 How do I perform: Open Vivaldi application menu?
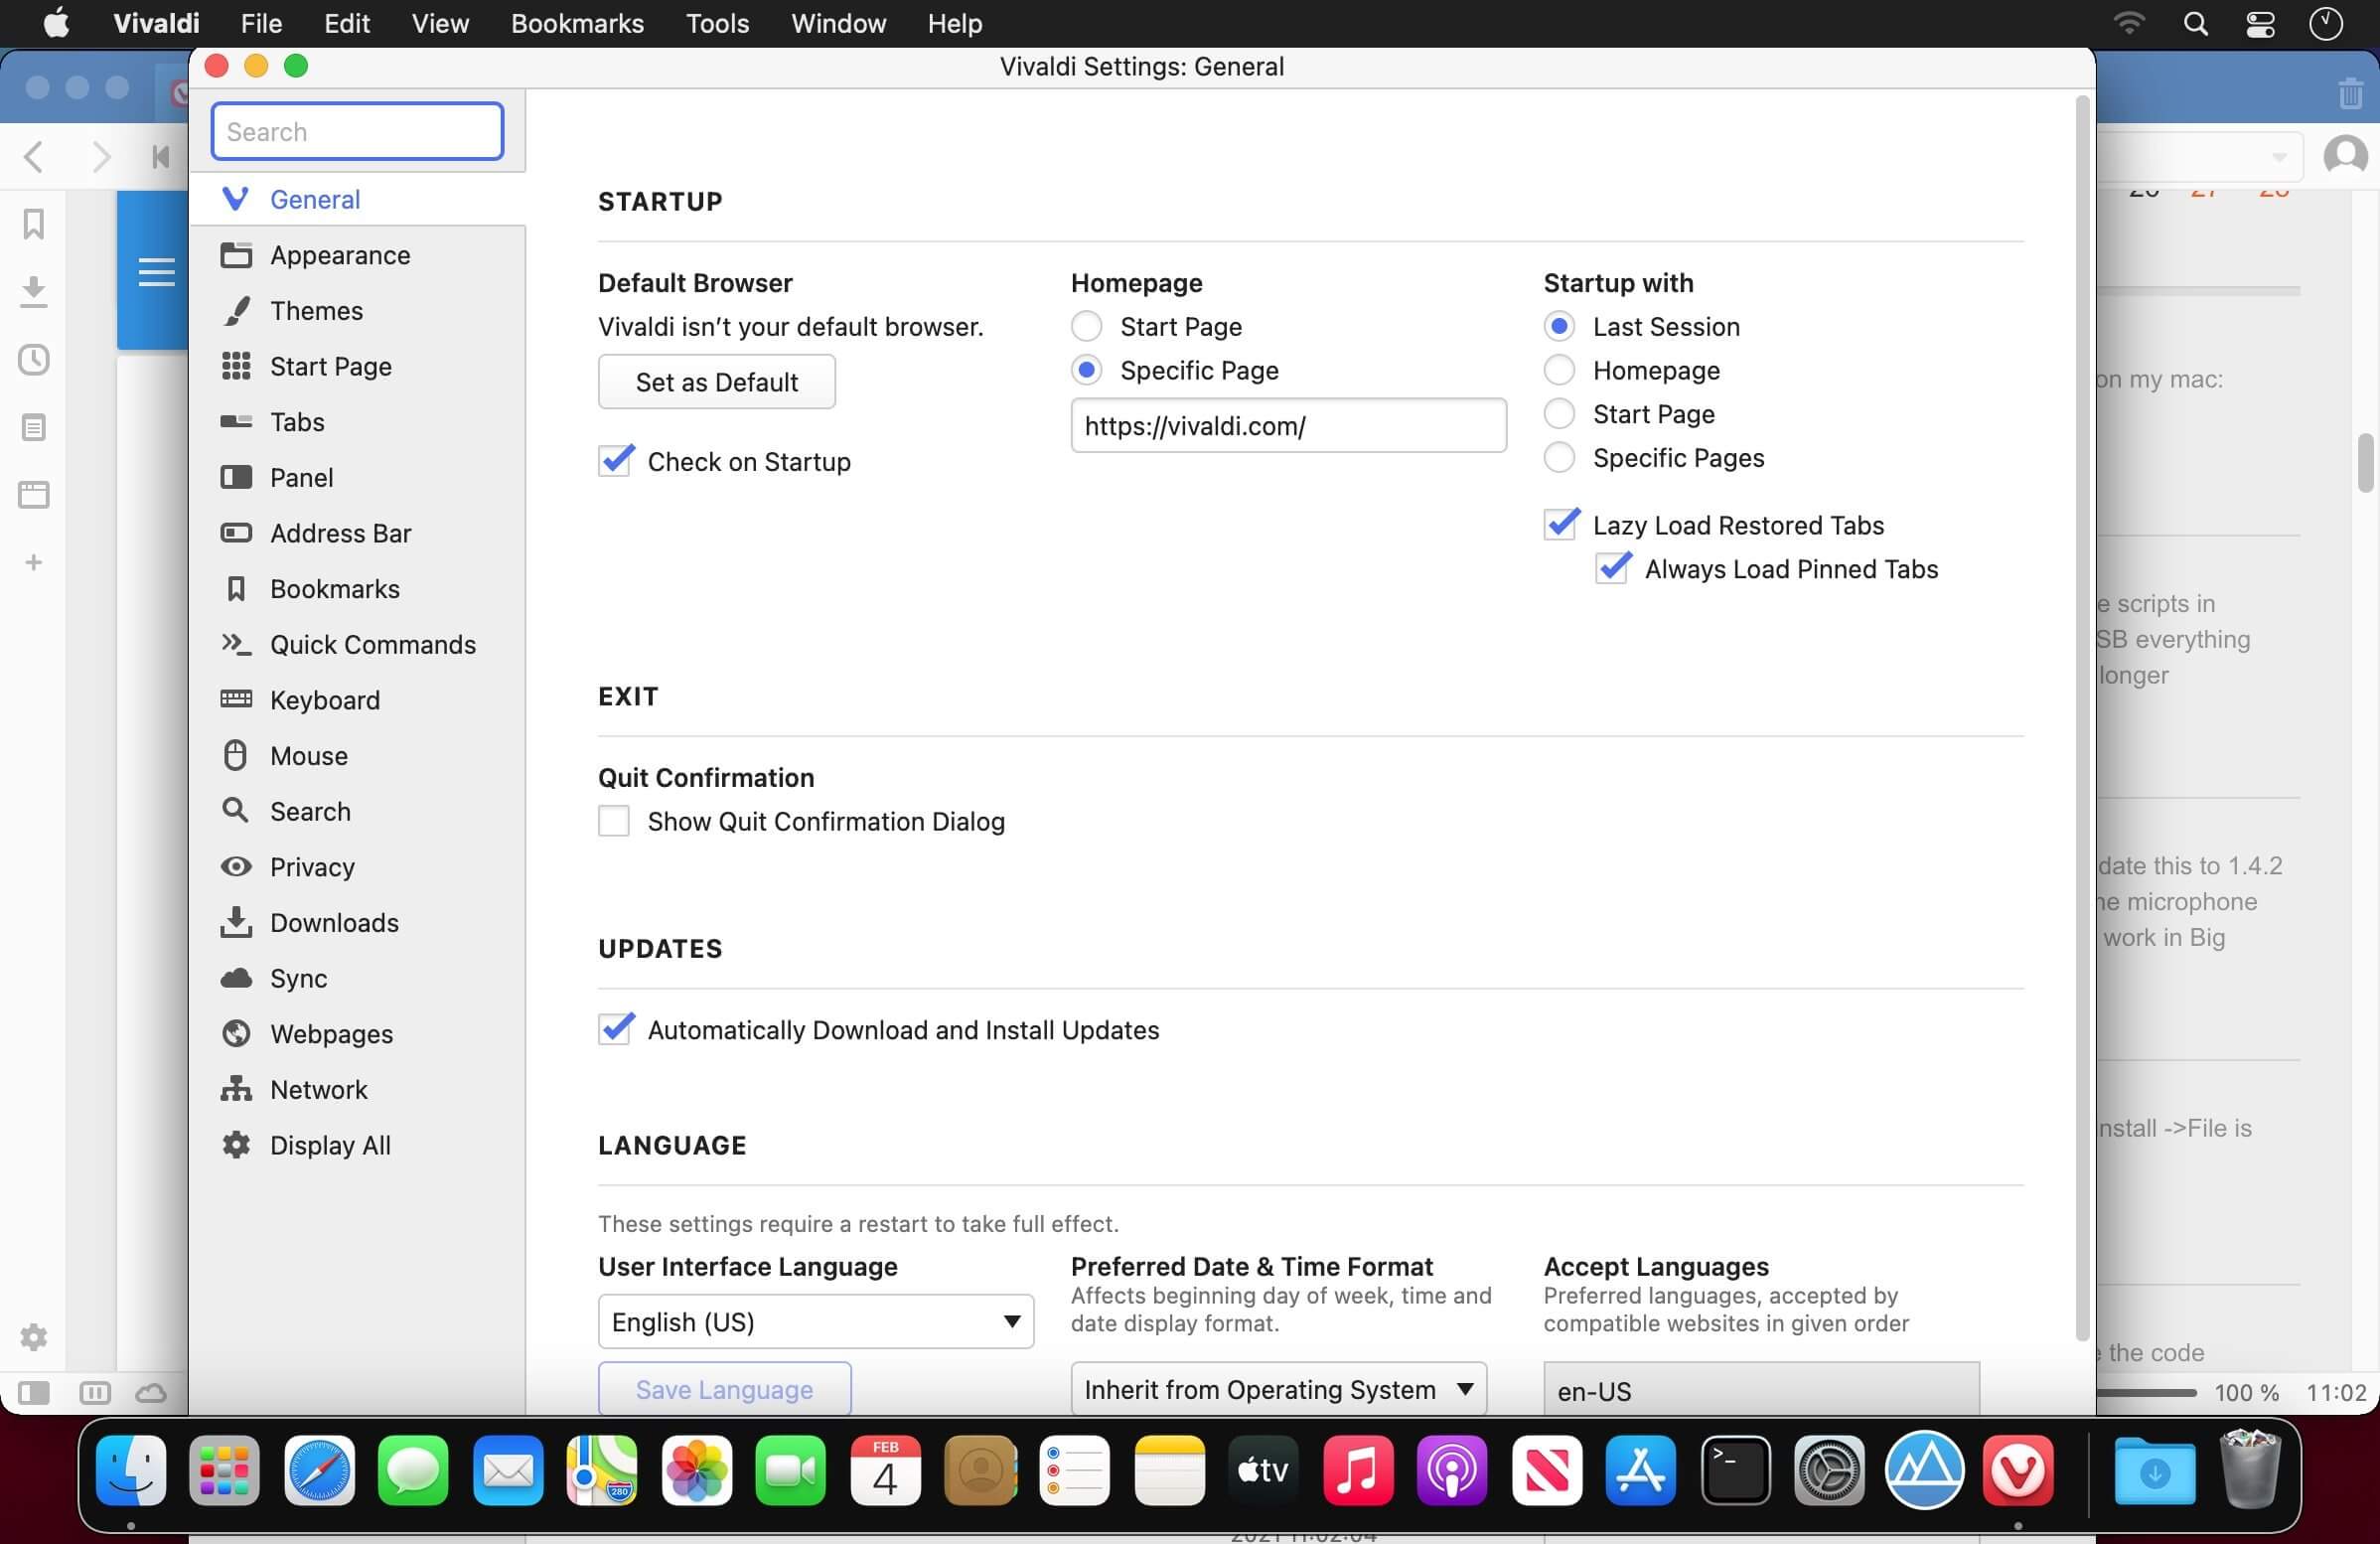click(x=156, y=23)
